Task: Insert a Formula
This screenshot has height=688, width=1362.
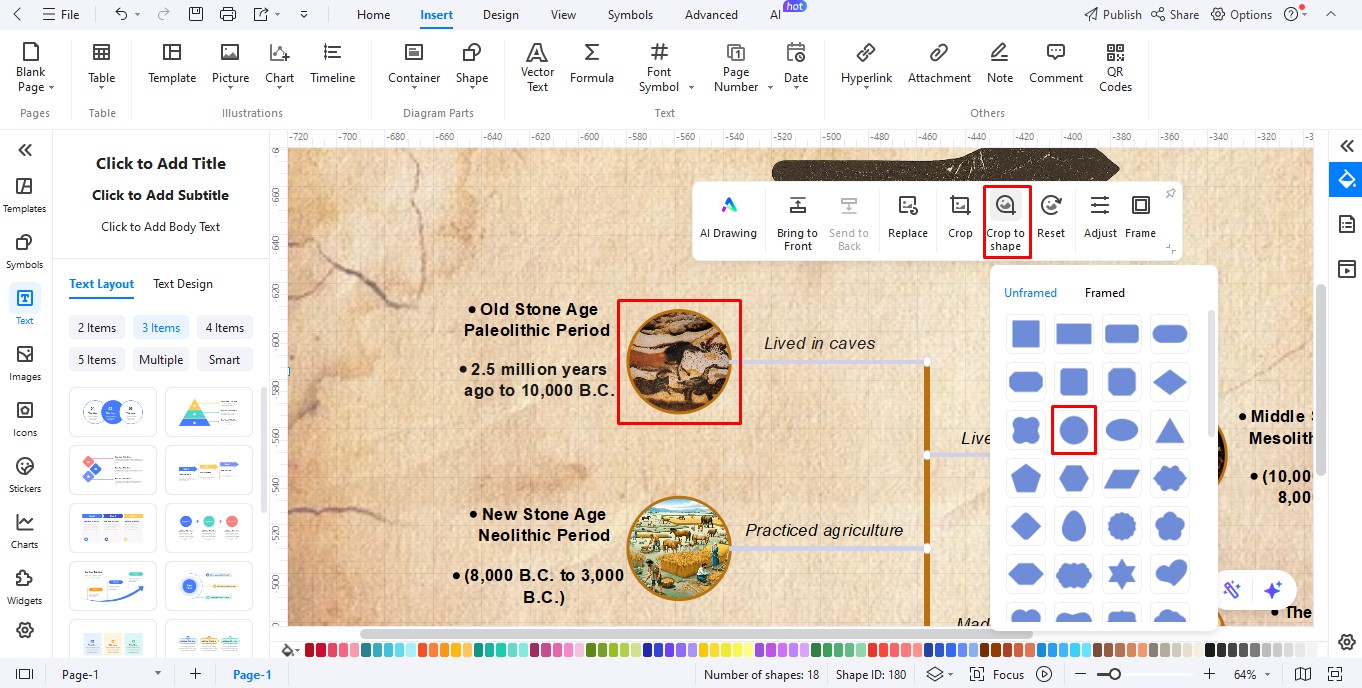Action: coord(591,67)
